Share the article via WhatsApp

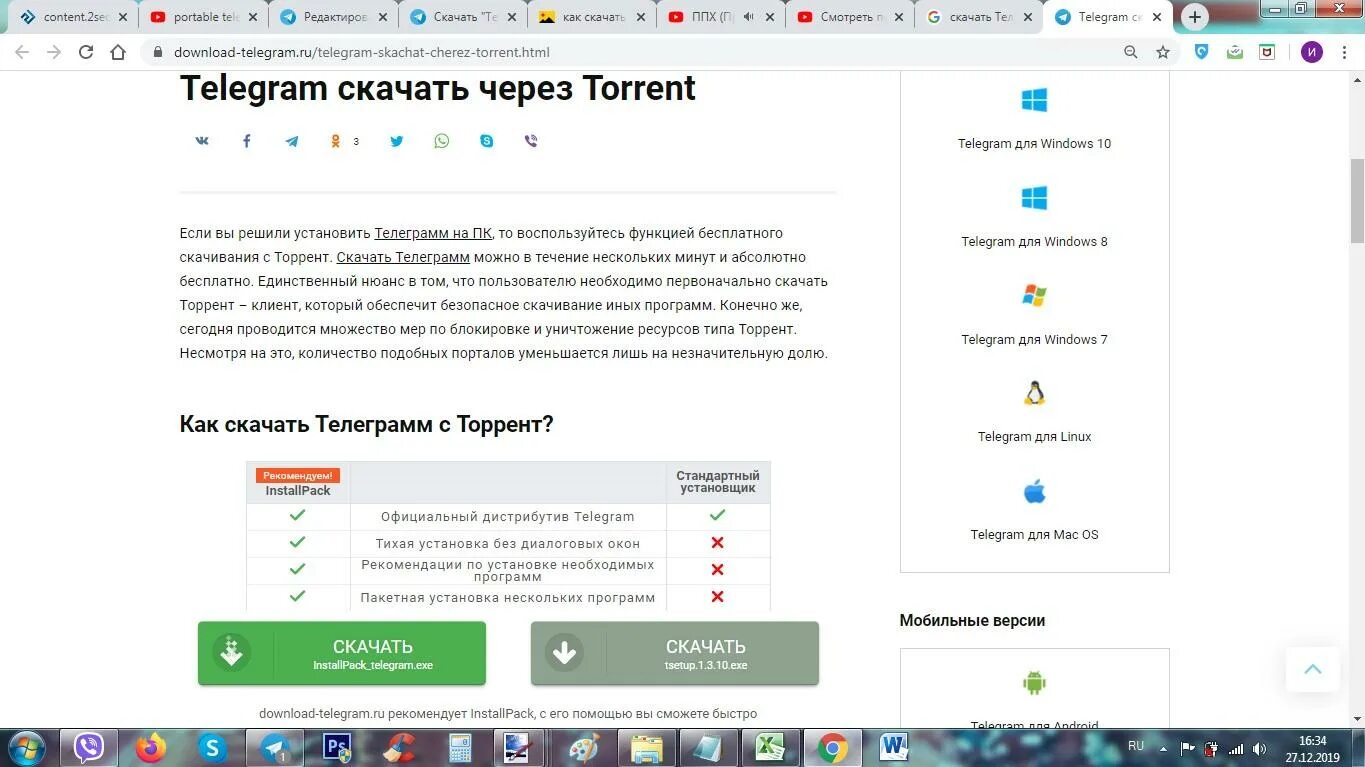pos(442,141)
